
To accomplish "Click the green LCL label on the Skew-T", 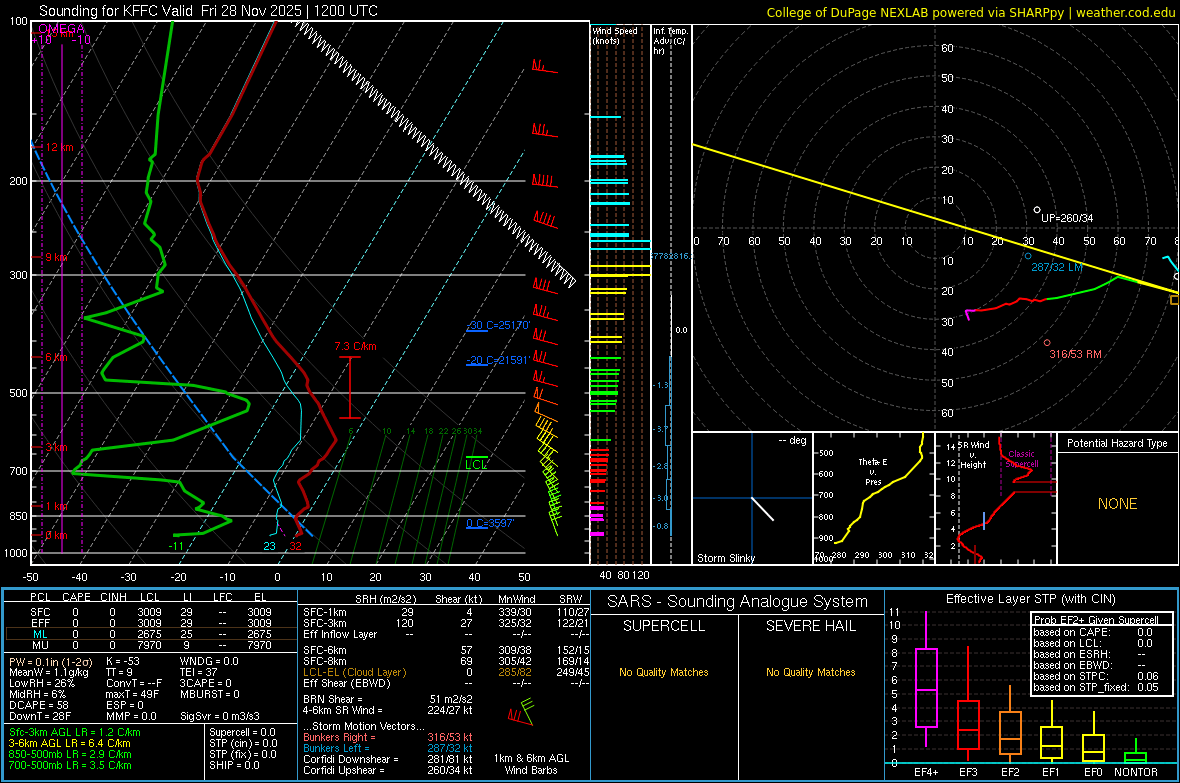I will (476, 464).
